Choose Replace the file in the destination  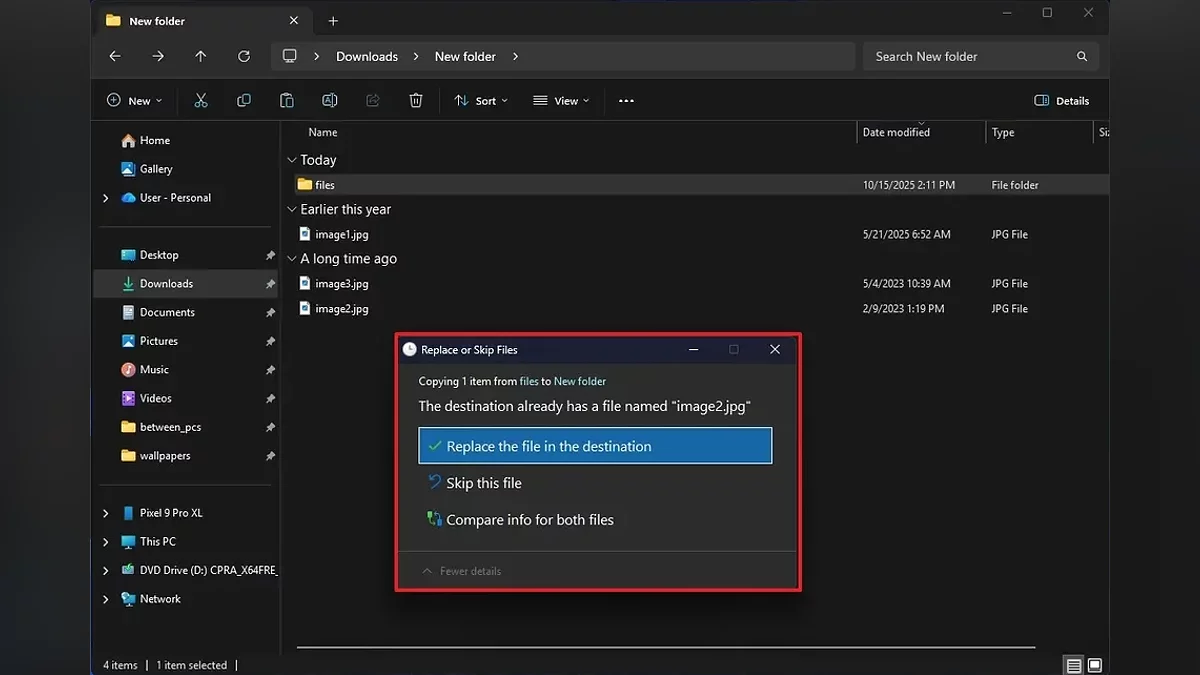pyautogui.click(x=595, y=446)
